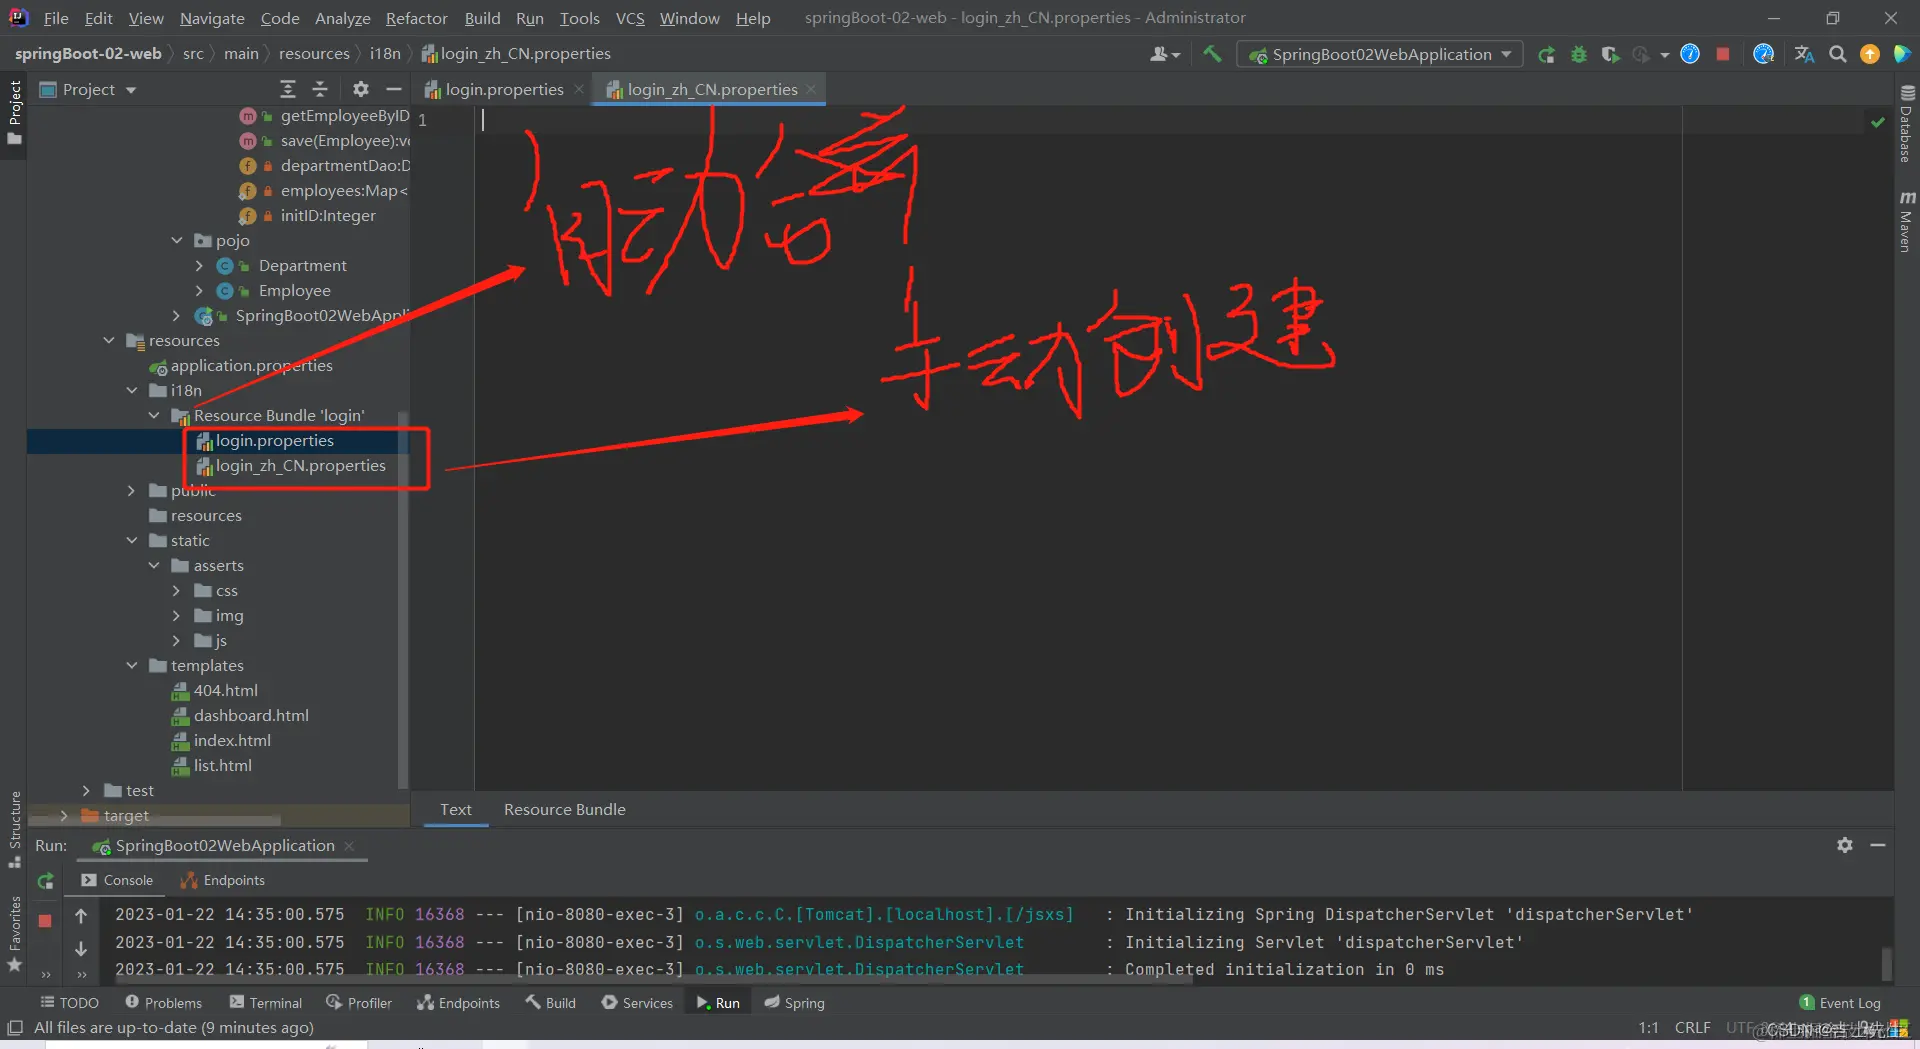Expand the css folder

coord(177,590)
